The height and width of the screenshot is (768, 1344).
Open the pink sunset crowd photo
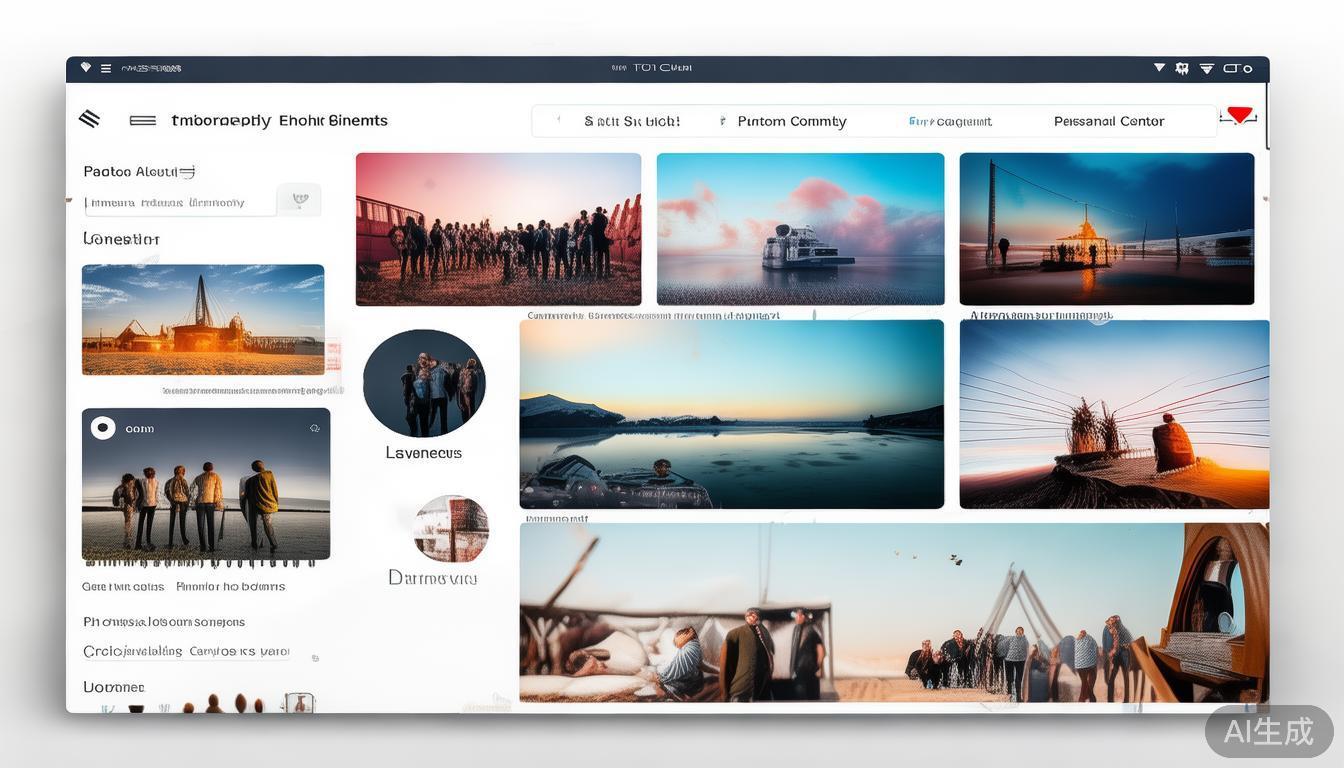tap(498, 229)
